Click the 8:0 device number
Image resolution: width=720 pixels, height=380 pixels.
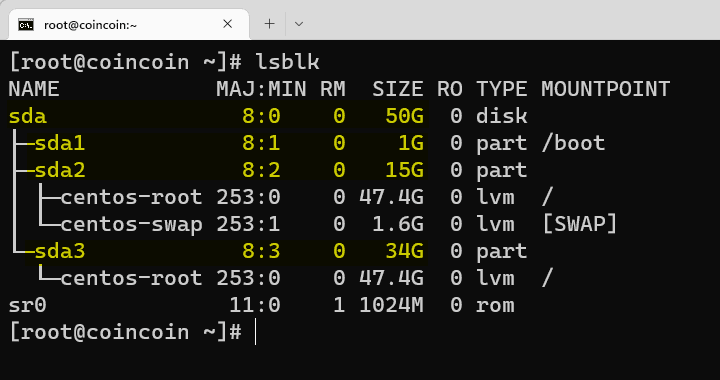tap(261, 116)
